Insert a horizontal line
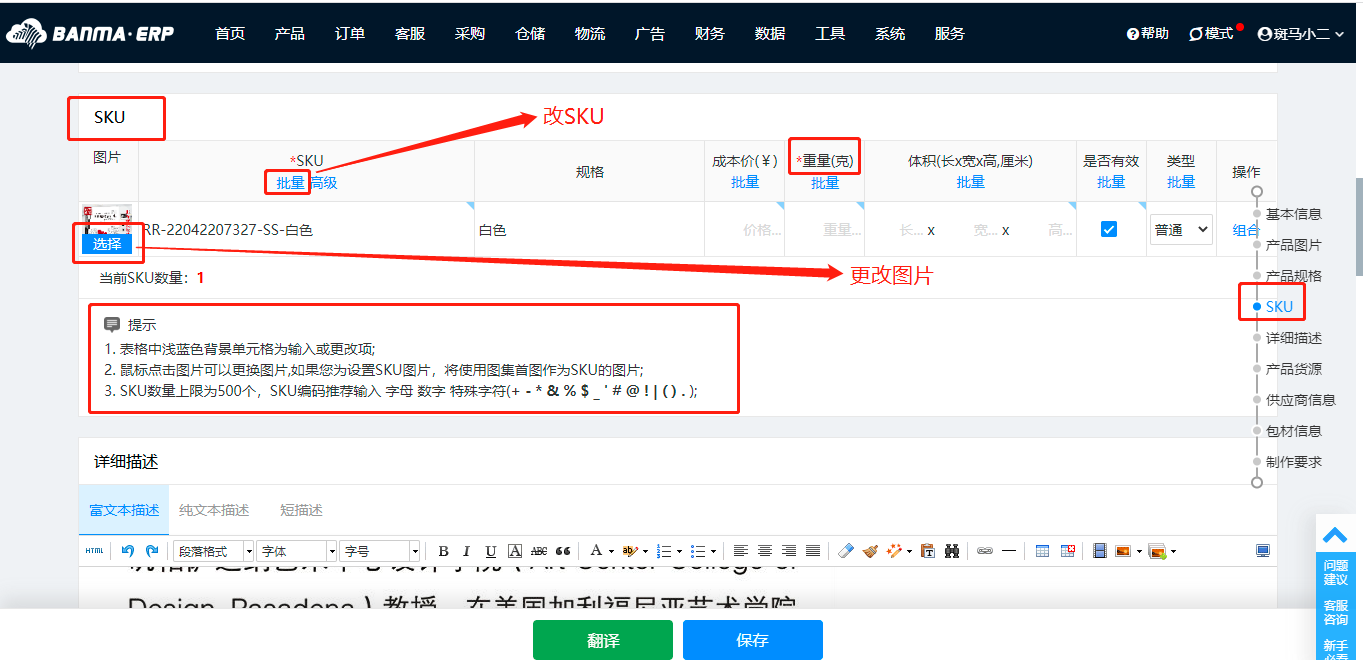The width and height of the screenshot is (1363, 660). pyautogui.click(x=1009, y=551)
